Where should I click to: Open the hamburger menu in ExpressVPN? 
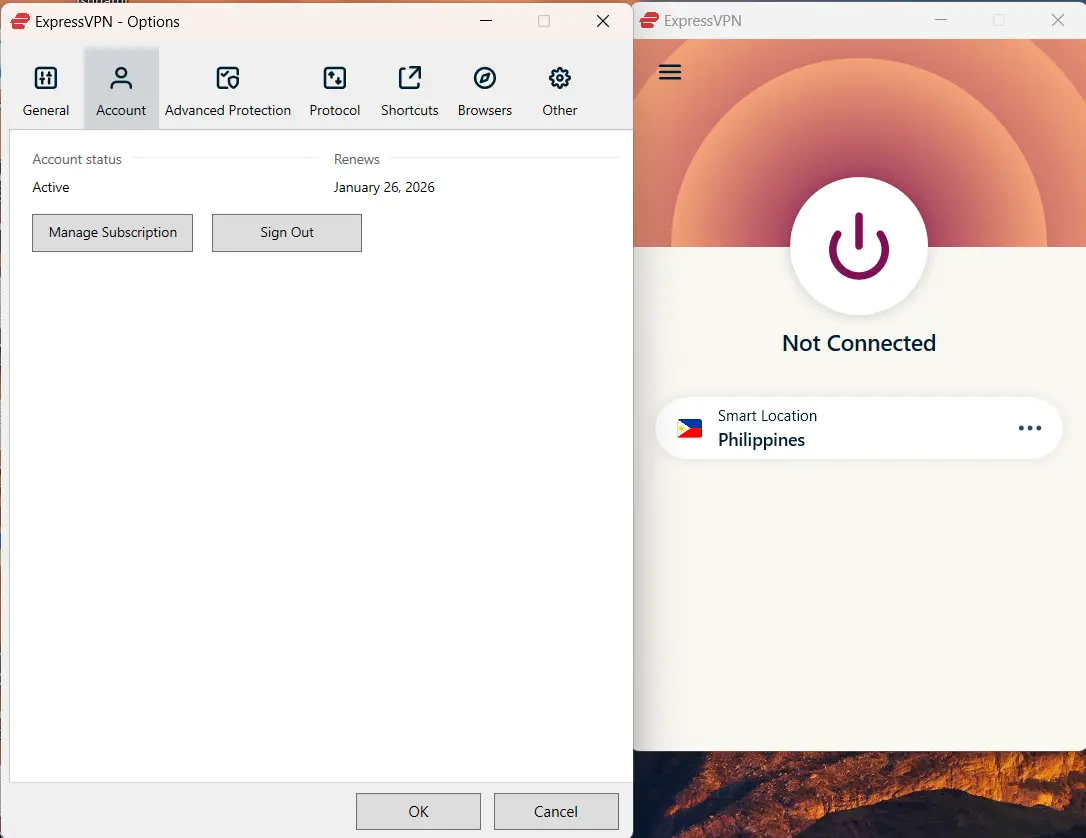pos(670,72)
